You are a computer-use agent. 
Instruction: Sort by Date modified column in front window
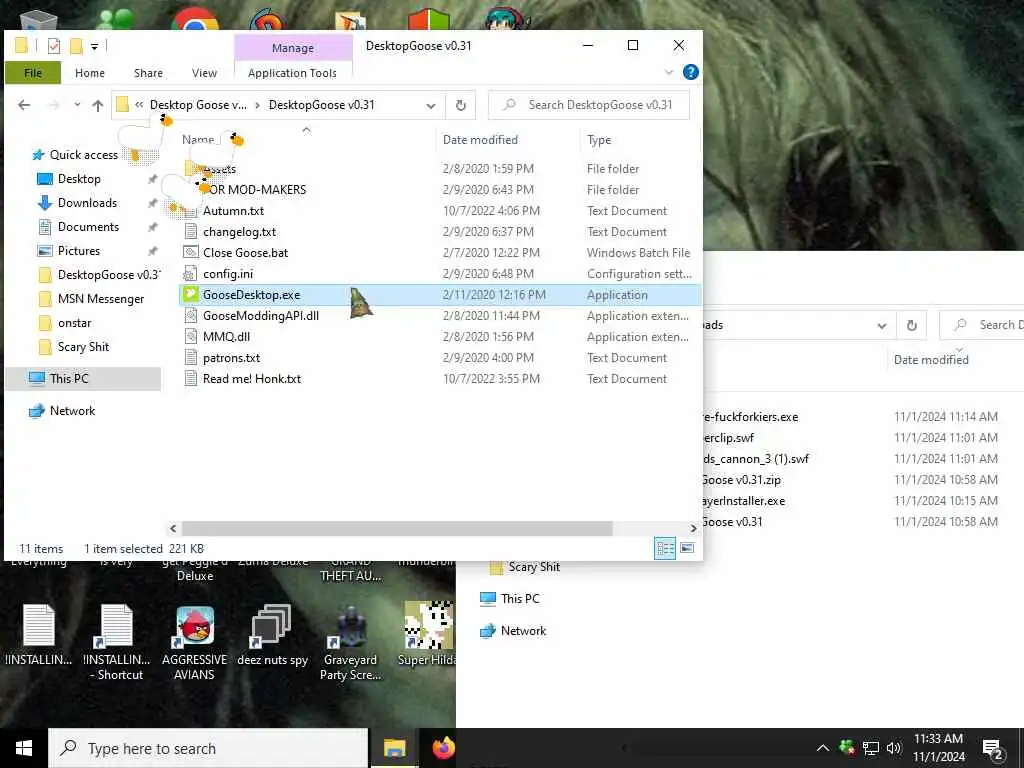[x=480, y=140]
